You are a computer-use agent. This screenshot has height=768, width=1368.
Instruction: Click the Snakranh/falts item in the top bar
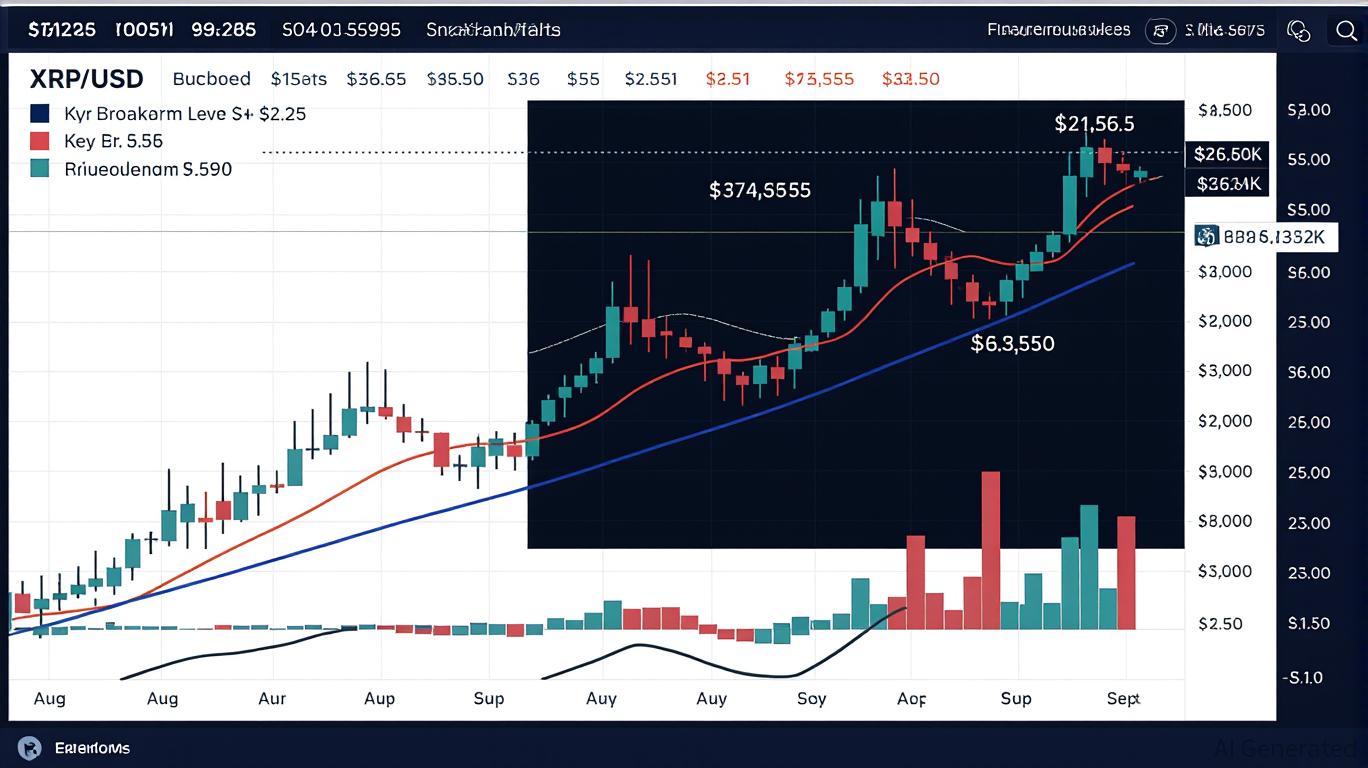[x=493, y=30]
